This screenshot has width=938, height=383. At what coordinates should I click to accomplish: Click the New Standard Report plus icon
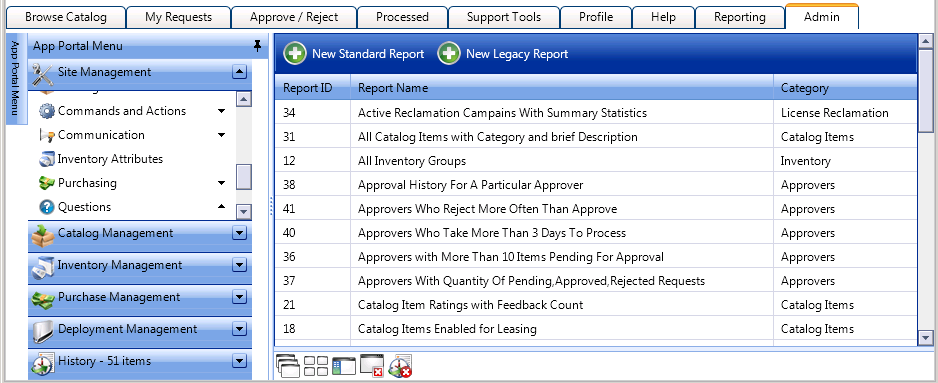coord(294,54)
